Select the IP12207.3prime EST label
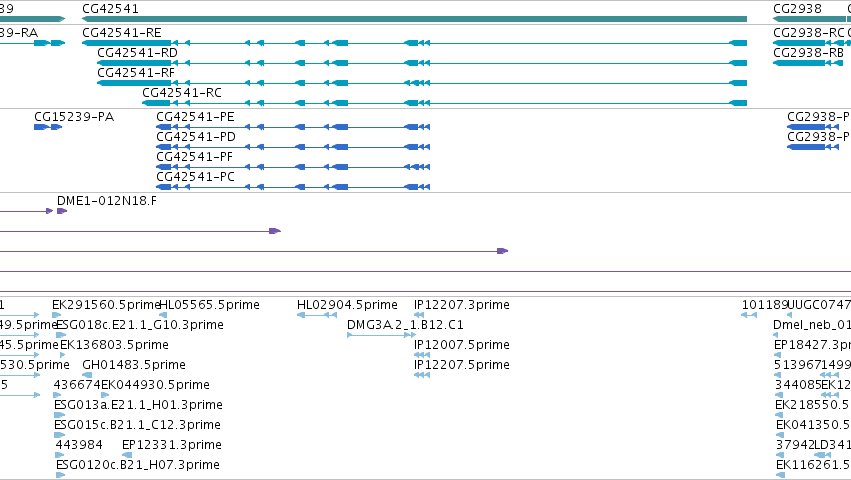Image resolution: width=851 pixels, height=480 pixels. pyautogui.click(x=462, y=305)
